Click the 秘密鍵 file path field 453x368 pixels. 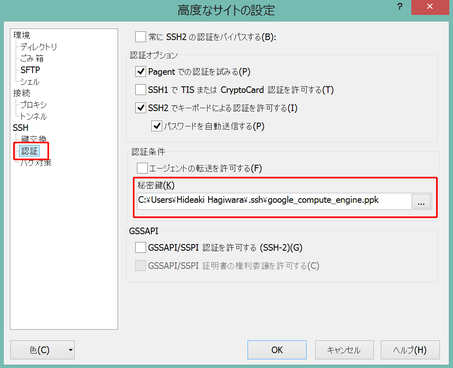(274, 201)
